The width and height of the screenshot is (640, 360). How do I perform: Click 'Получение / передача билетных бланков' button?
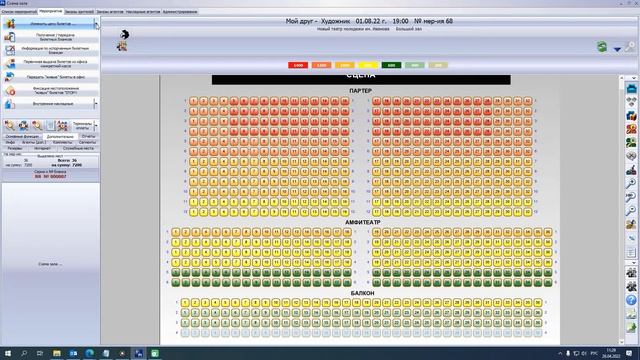click(51, 37)
